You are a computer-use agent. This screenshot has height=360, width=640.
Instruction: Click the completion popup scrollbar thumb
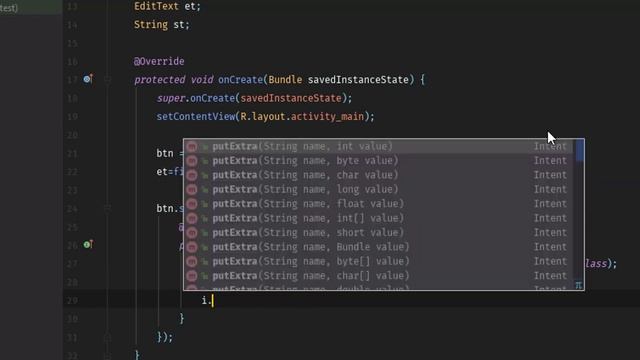[x=580, y=150]
